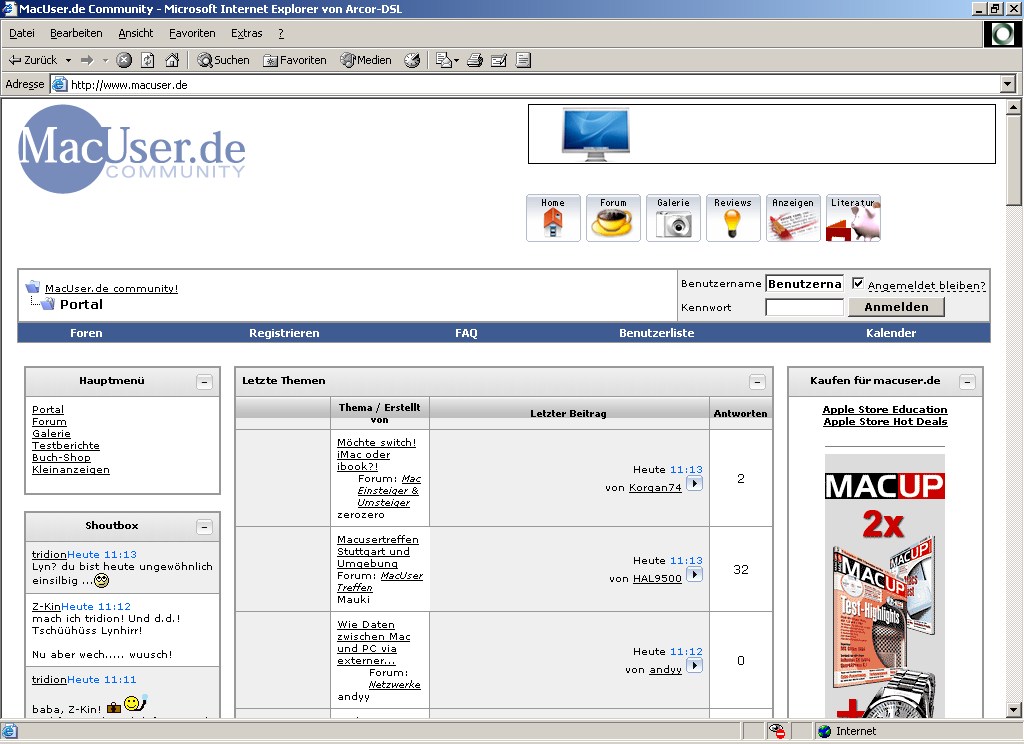Click the history icon in the toolbar
1024x744 pixels.
[x=412, y=60]
